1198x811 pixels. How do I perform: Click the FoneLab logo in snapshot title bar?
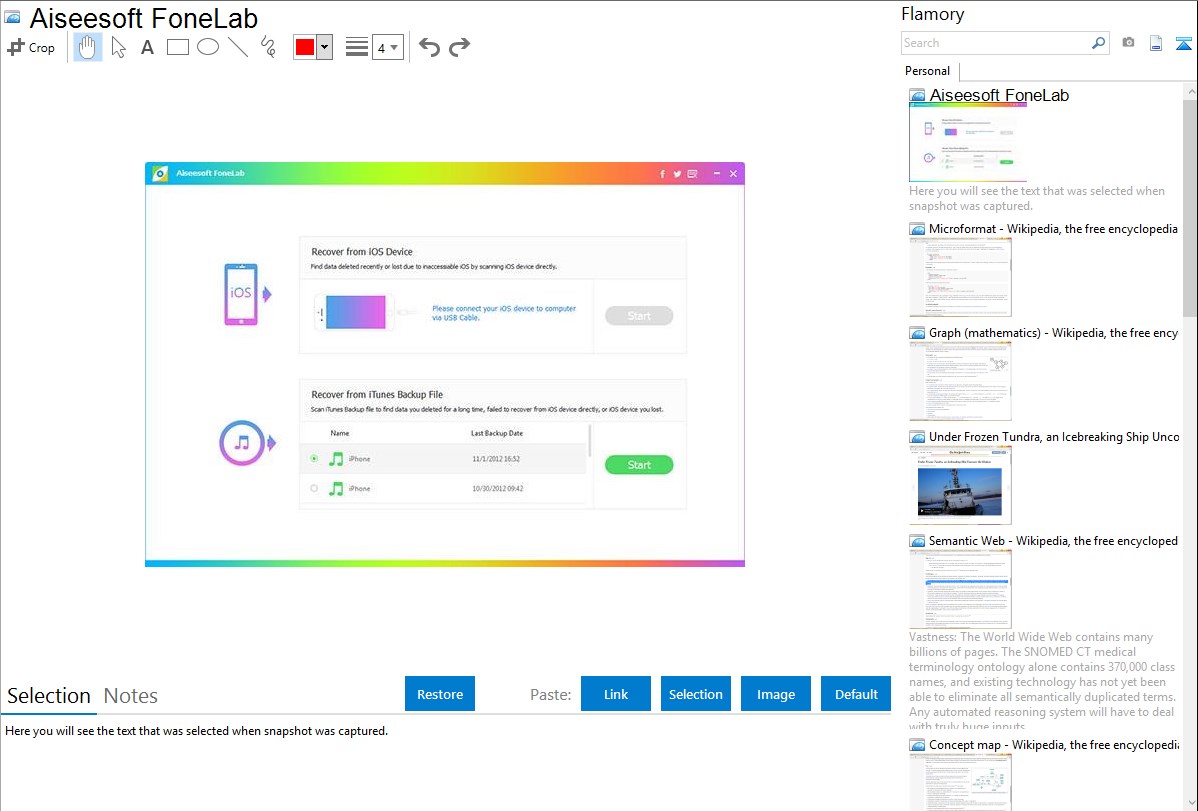[x=160, y=174]
